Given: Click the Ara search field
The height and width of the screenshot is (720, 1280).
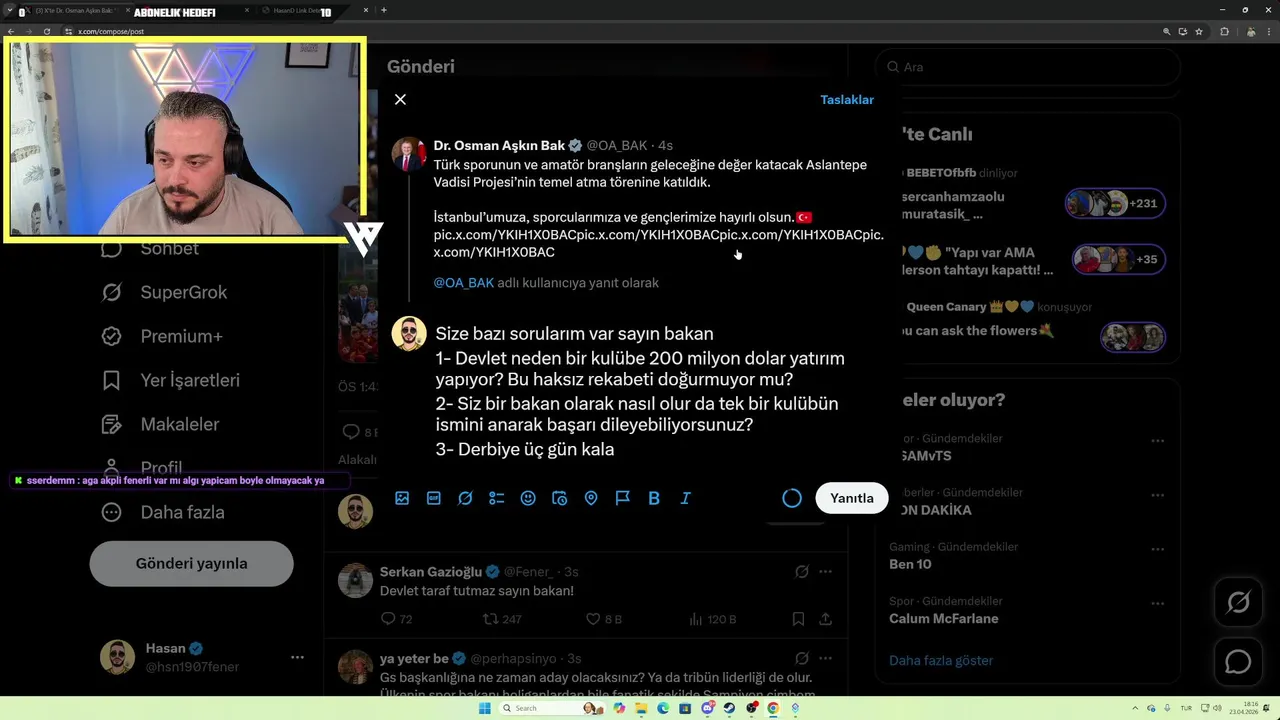Looking at the screenshot, I should coord(1028,67).
